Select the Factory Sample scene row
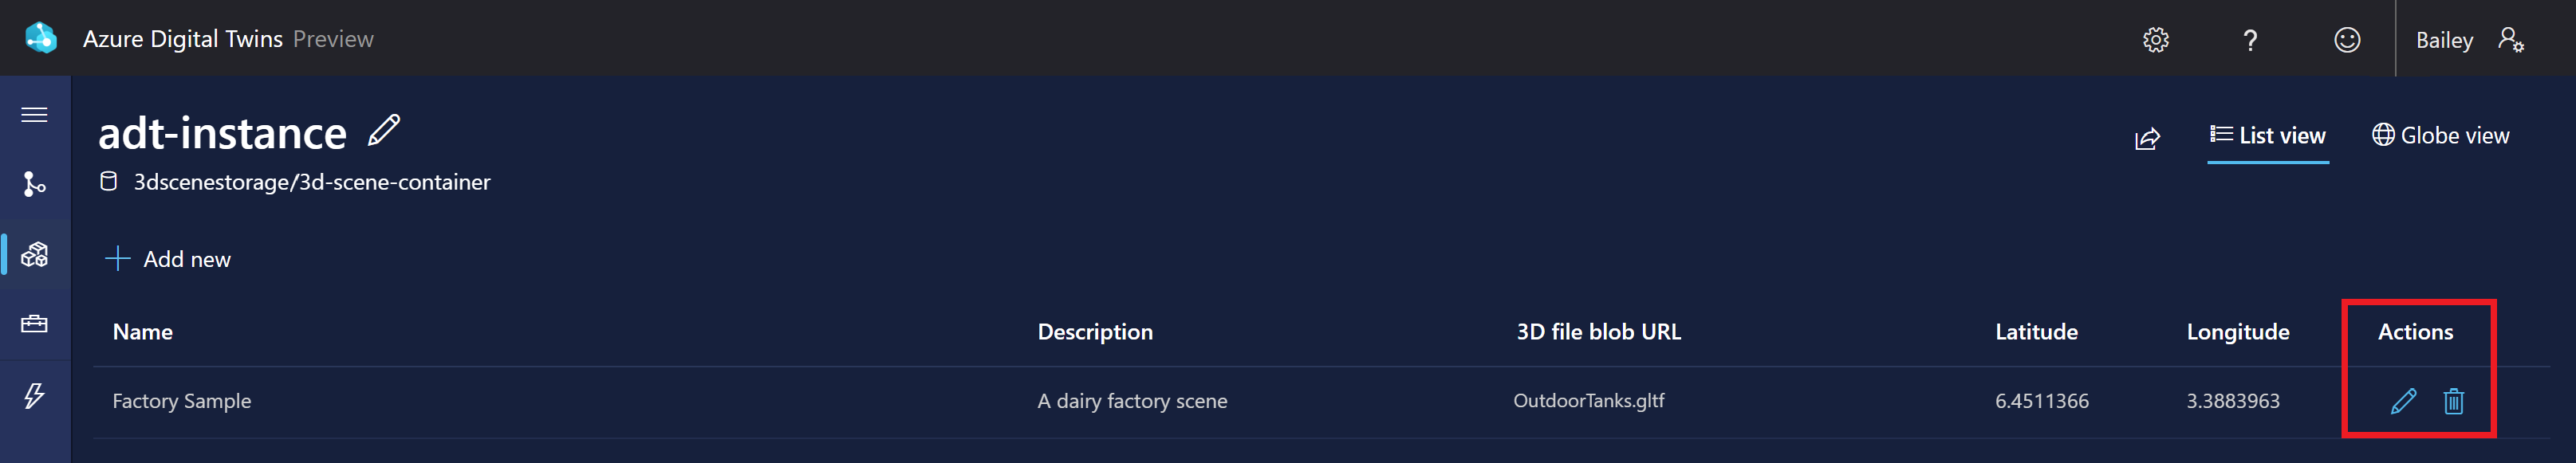The height and width of the screenshot is (463, 2576). tap(183, 401)
